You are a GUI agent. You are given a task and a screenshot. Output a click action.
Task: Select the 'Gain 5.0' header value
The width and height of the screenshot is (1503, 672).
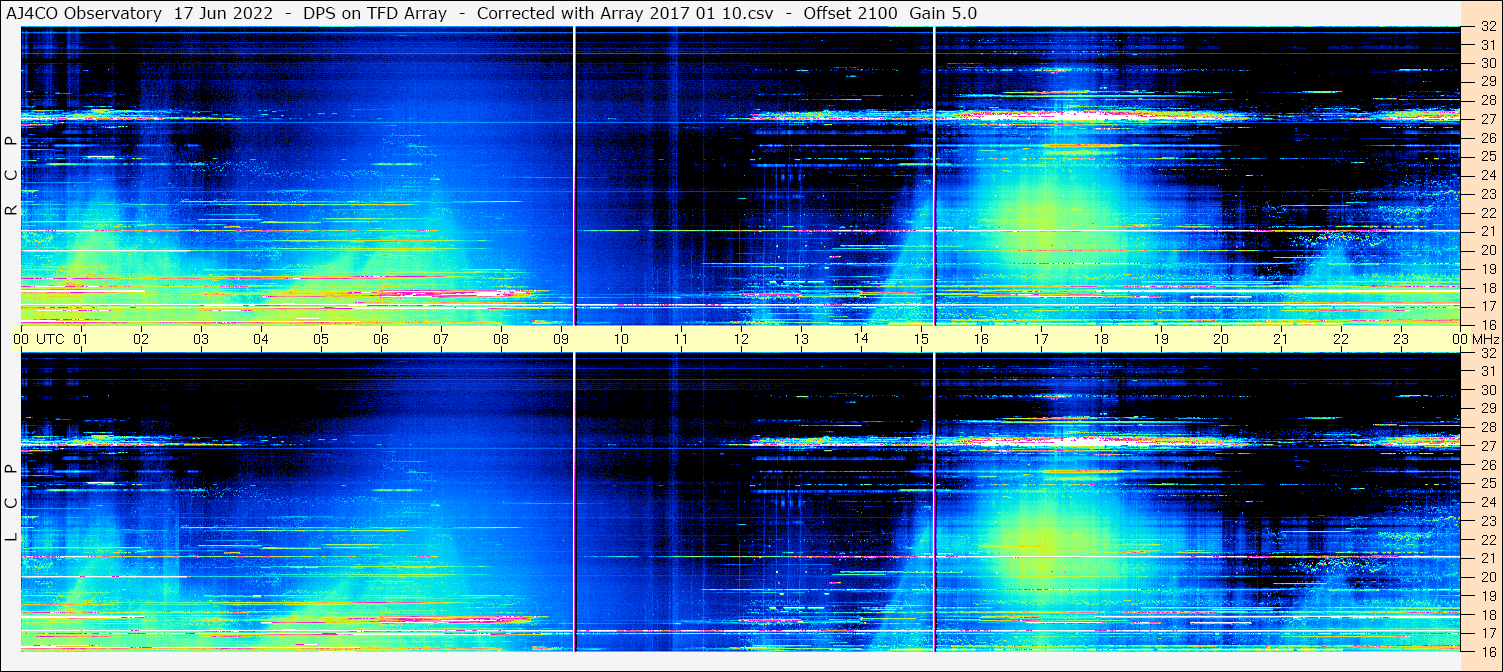(x=944, y=13)
